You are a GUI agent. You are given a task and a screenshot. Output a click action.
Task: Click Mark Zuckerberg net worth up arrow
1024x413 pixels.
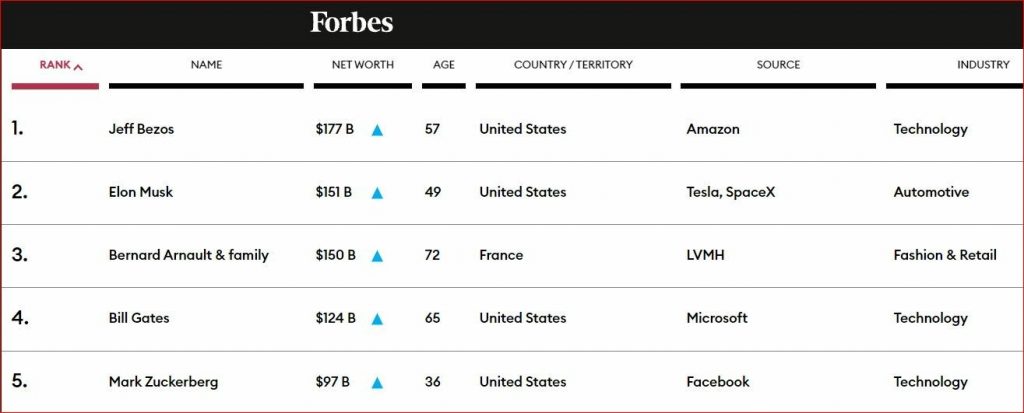377,382
